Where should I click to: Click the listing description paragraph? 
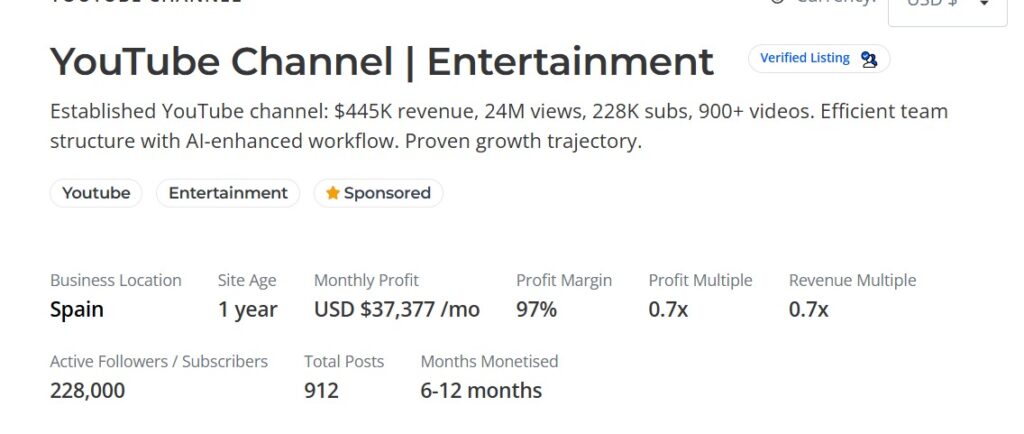point(499,126)
